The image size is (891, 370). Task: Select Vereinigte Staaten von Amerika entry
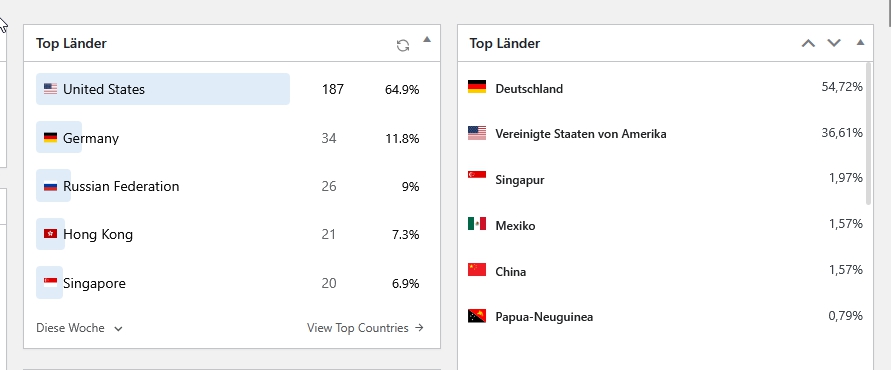coord(665,134)
